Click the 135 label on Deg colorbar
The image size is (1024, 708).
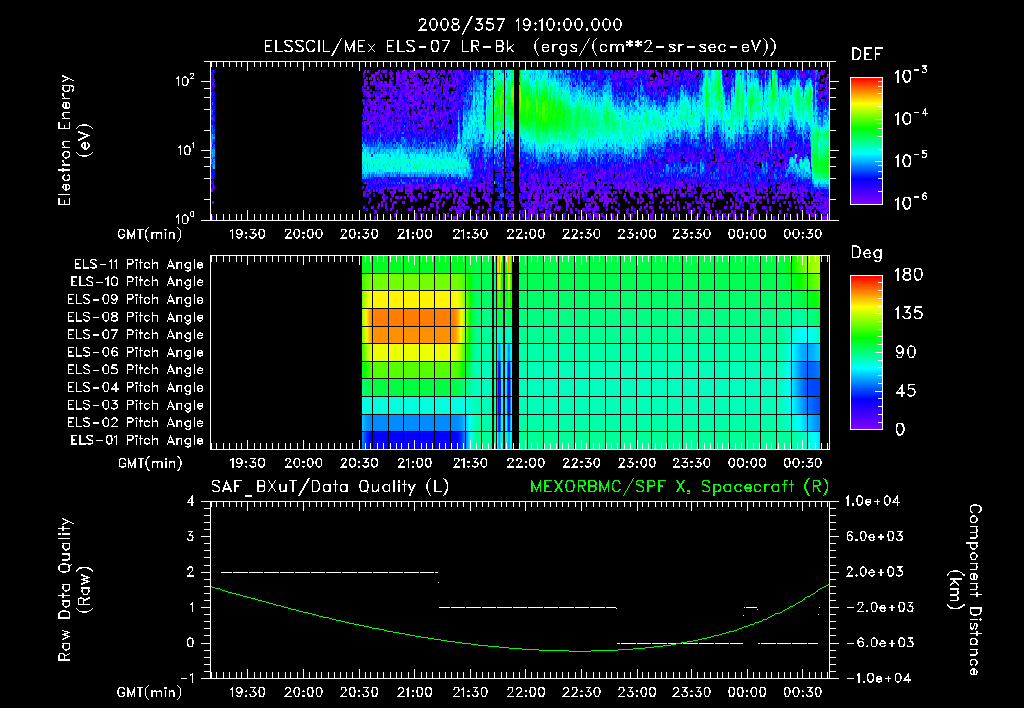coord(908,314)
